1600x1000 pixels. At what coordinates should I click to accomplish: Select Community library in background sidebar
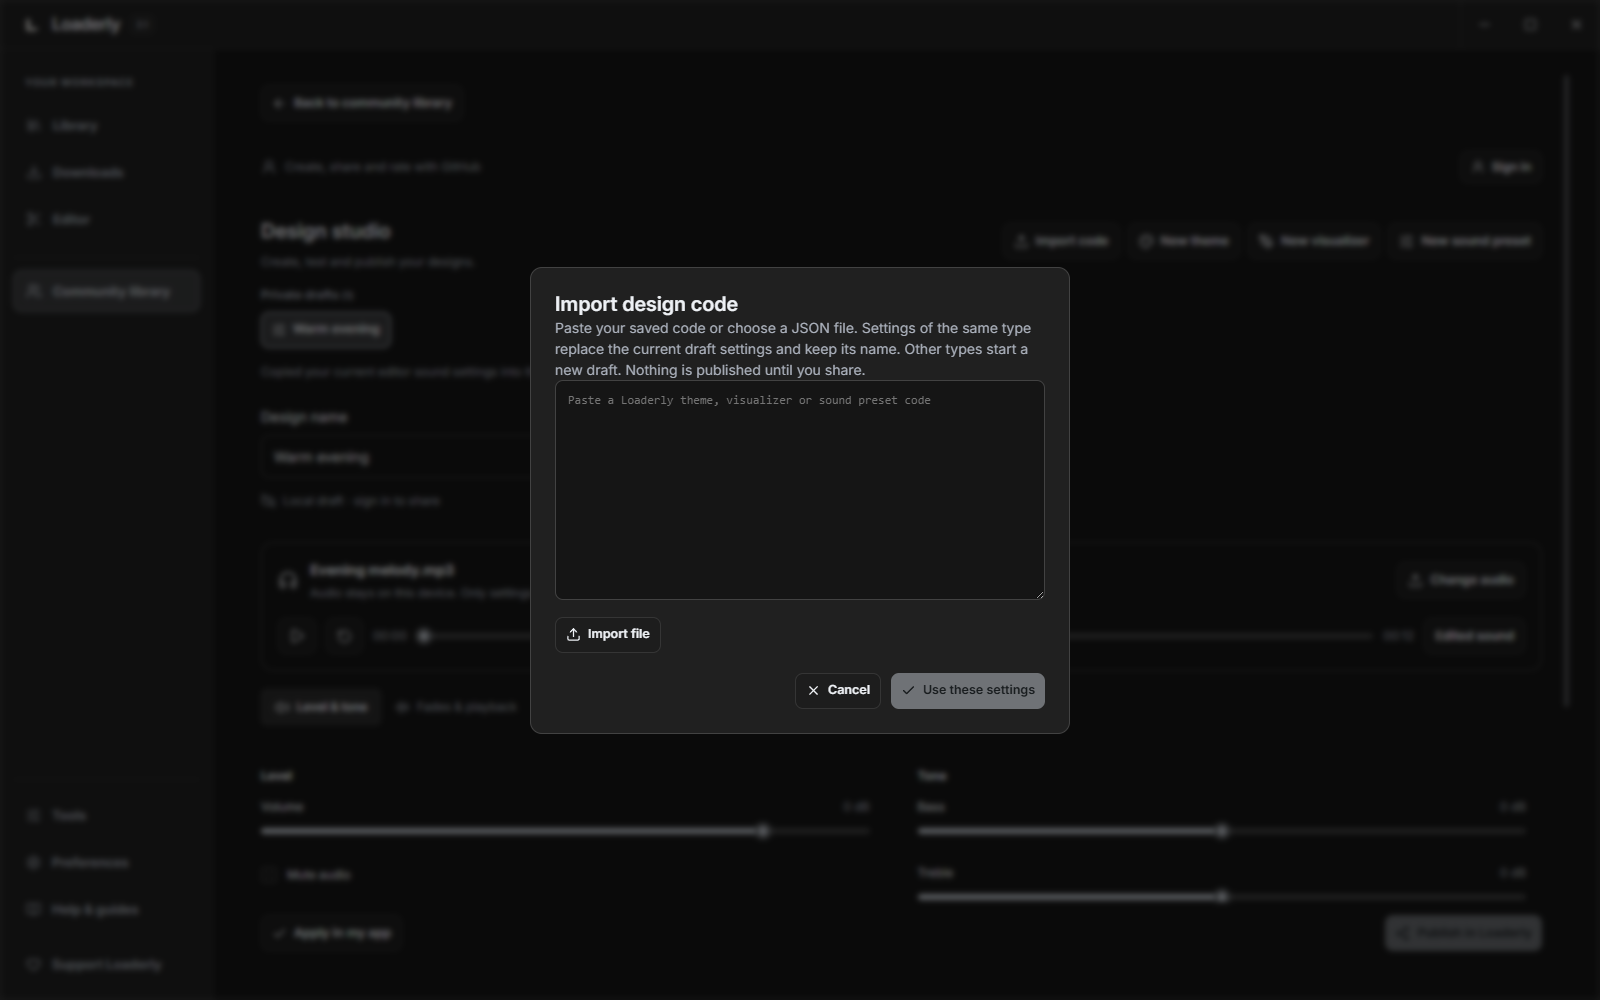tap(107, 291)
